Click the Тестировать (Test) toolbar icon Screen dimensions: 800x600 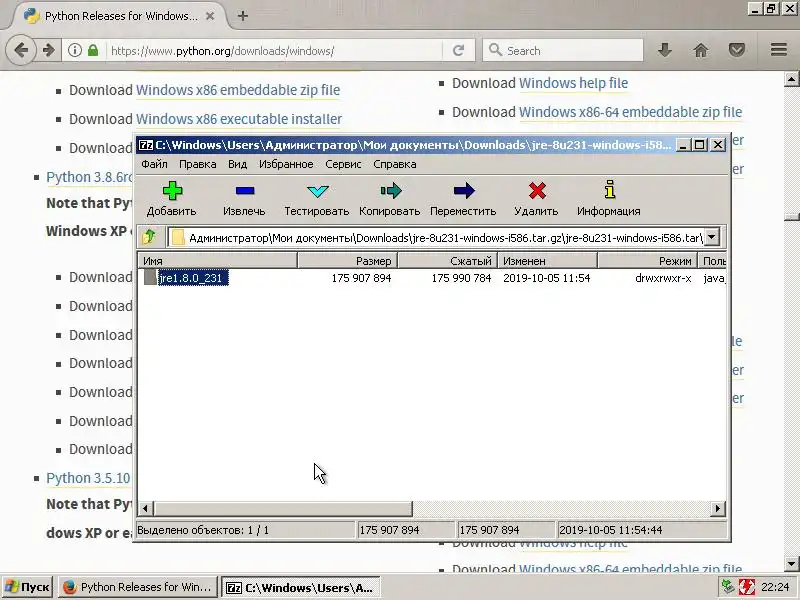(317, 191)
